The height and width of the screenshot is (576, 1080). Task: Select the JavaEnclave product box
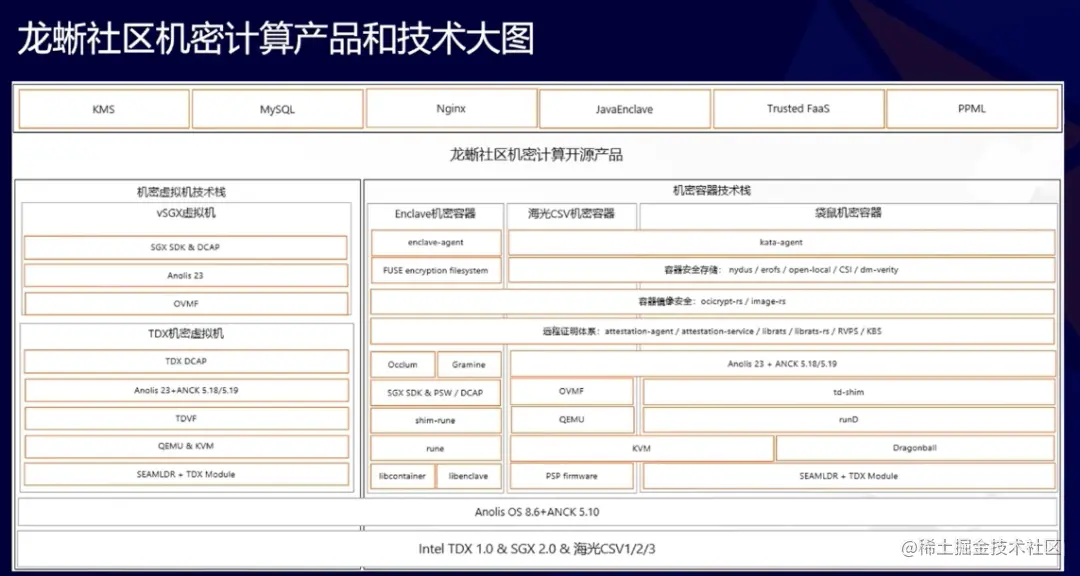[x=625, y=109]
